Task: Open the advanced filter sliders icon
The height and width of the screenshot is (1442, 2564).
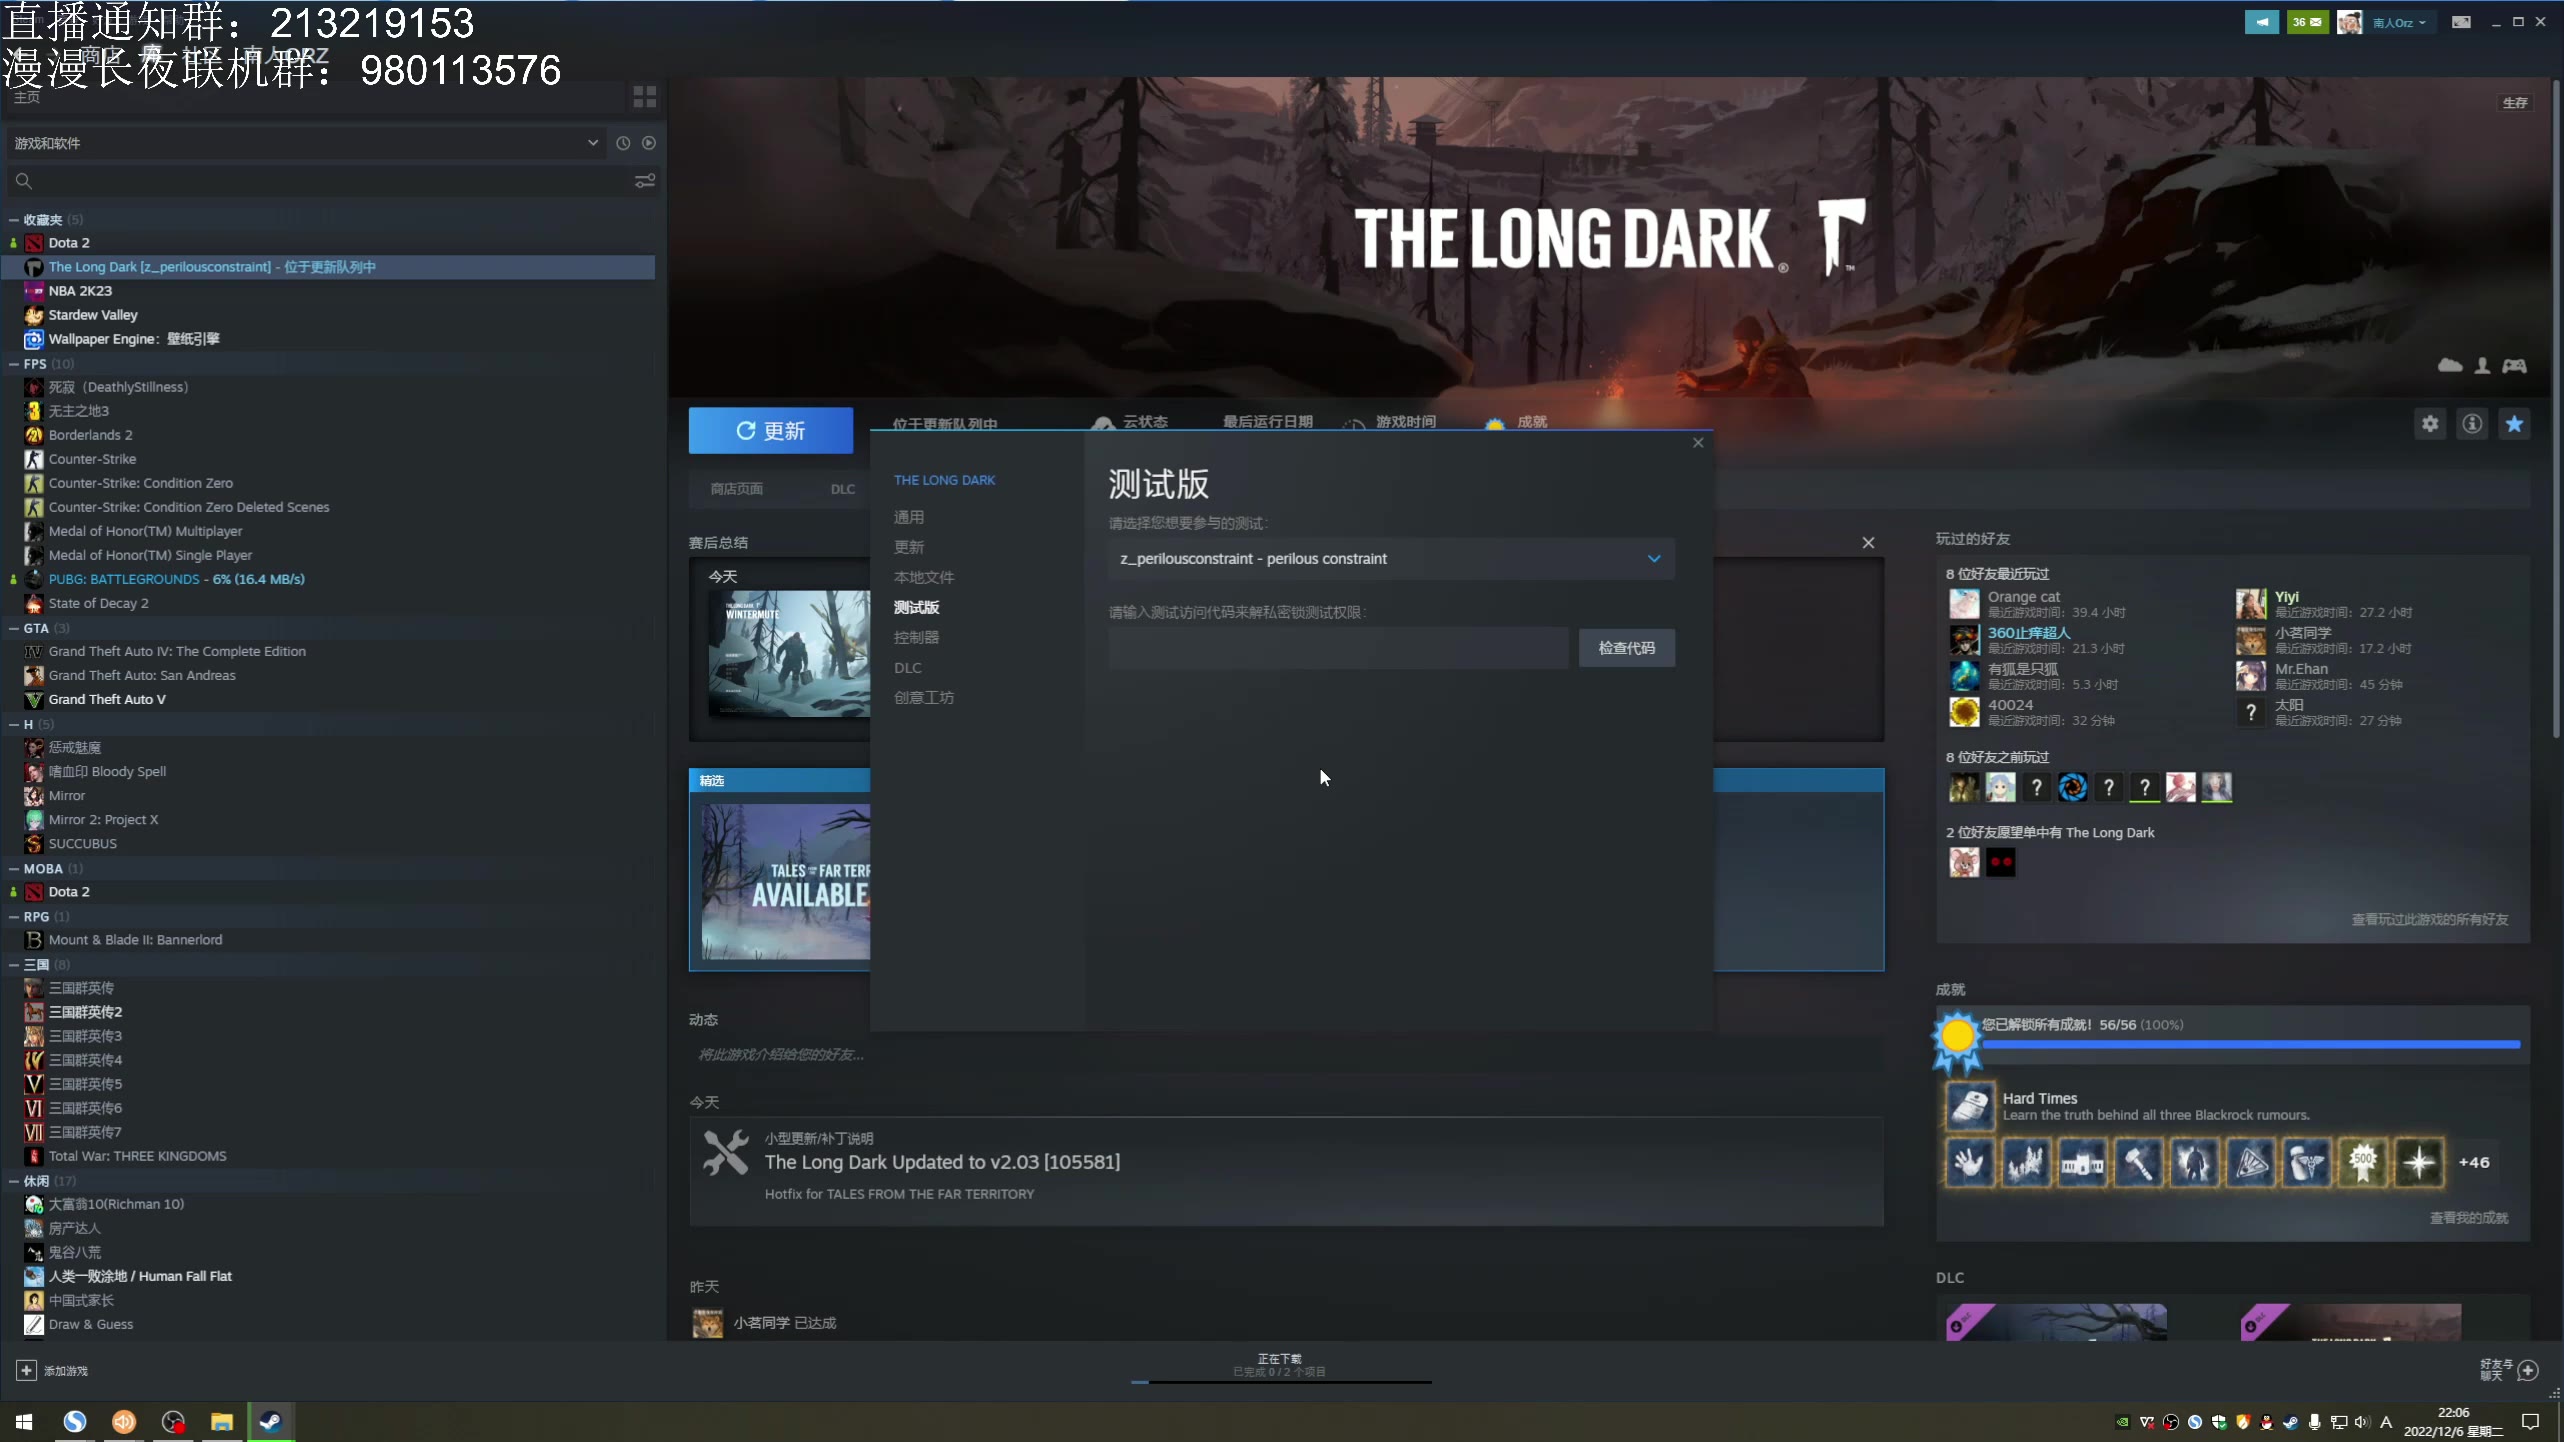Action: coord(645,181)
